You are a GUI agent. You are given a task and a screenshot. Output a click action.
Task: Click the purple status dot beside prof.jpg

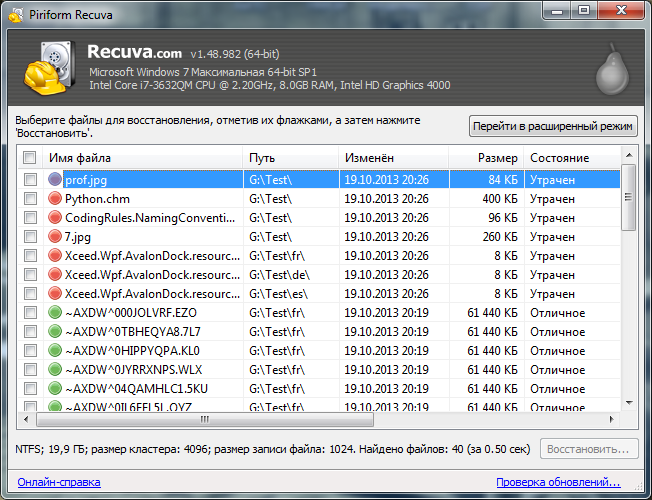pyautogui.click(x=54, y=179)
